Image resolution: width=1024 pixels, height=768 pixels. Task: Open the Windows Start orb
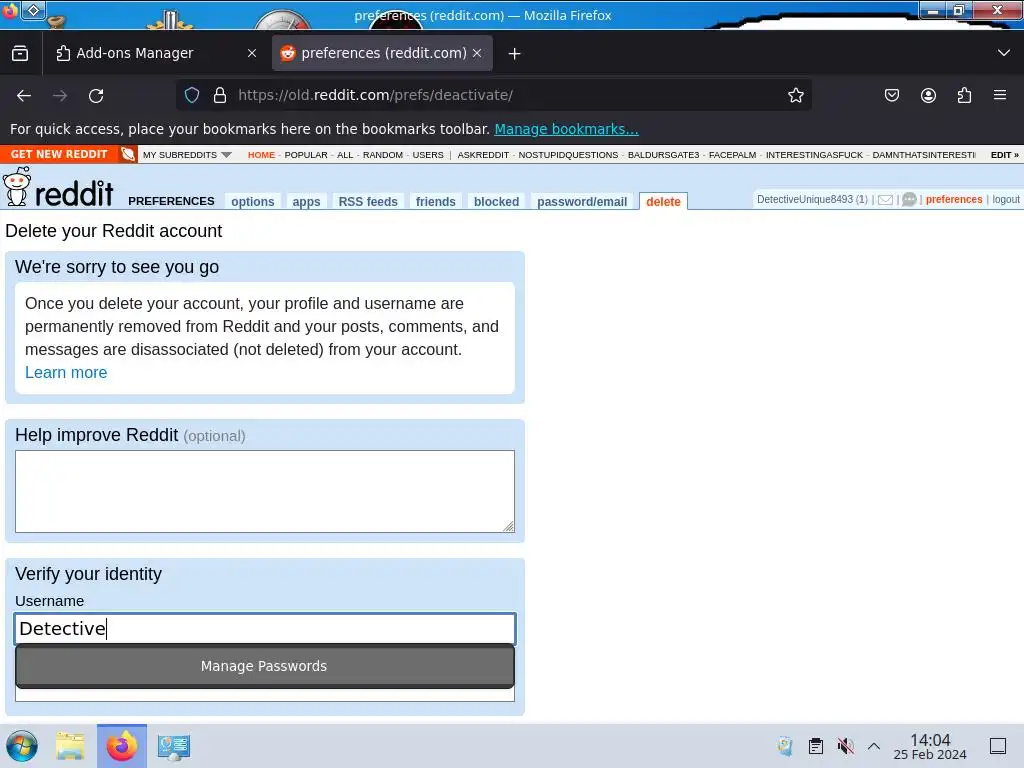pyautogui.click(x=22, y=746)
